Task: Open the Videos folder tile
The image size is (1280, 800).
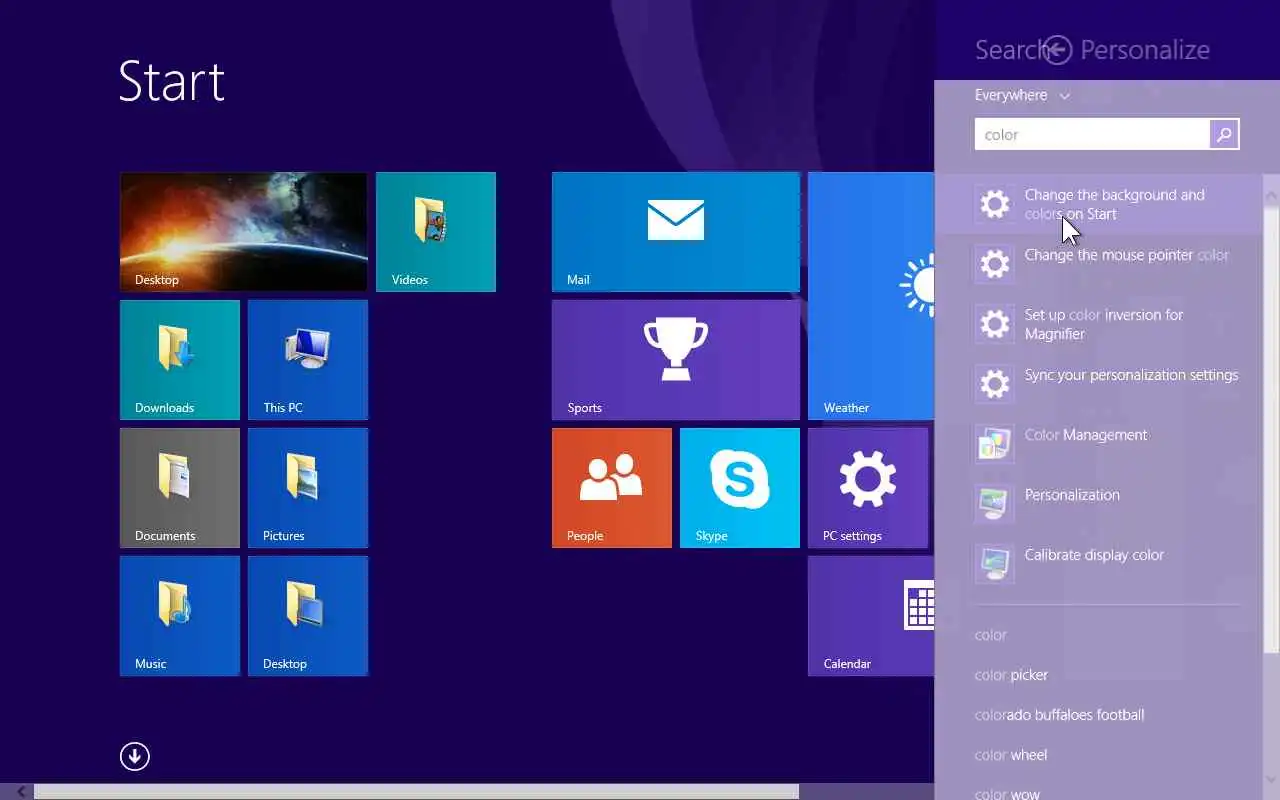Action: [x=436, y=232]
